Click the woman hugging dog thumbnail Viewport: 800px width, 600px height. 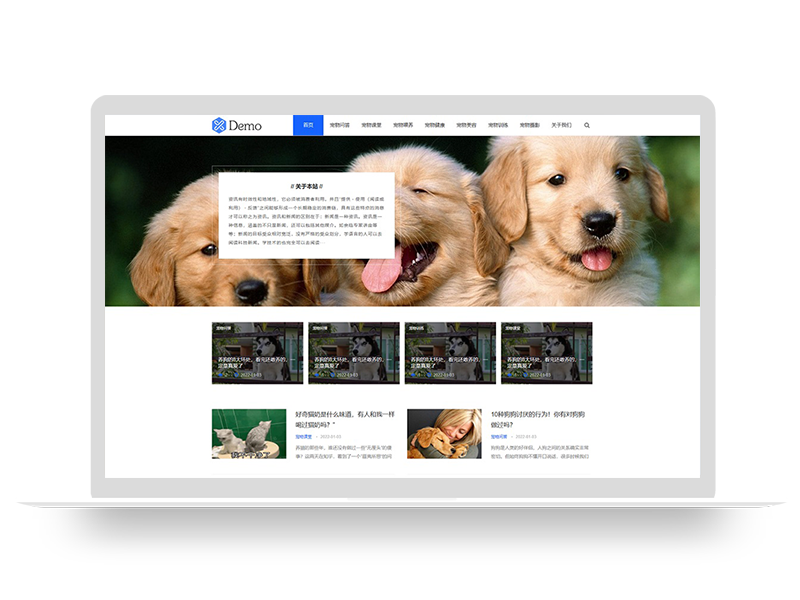tap(444, 433)
